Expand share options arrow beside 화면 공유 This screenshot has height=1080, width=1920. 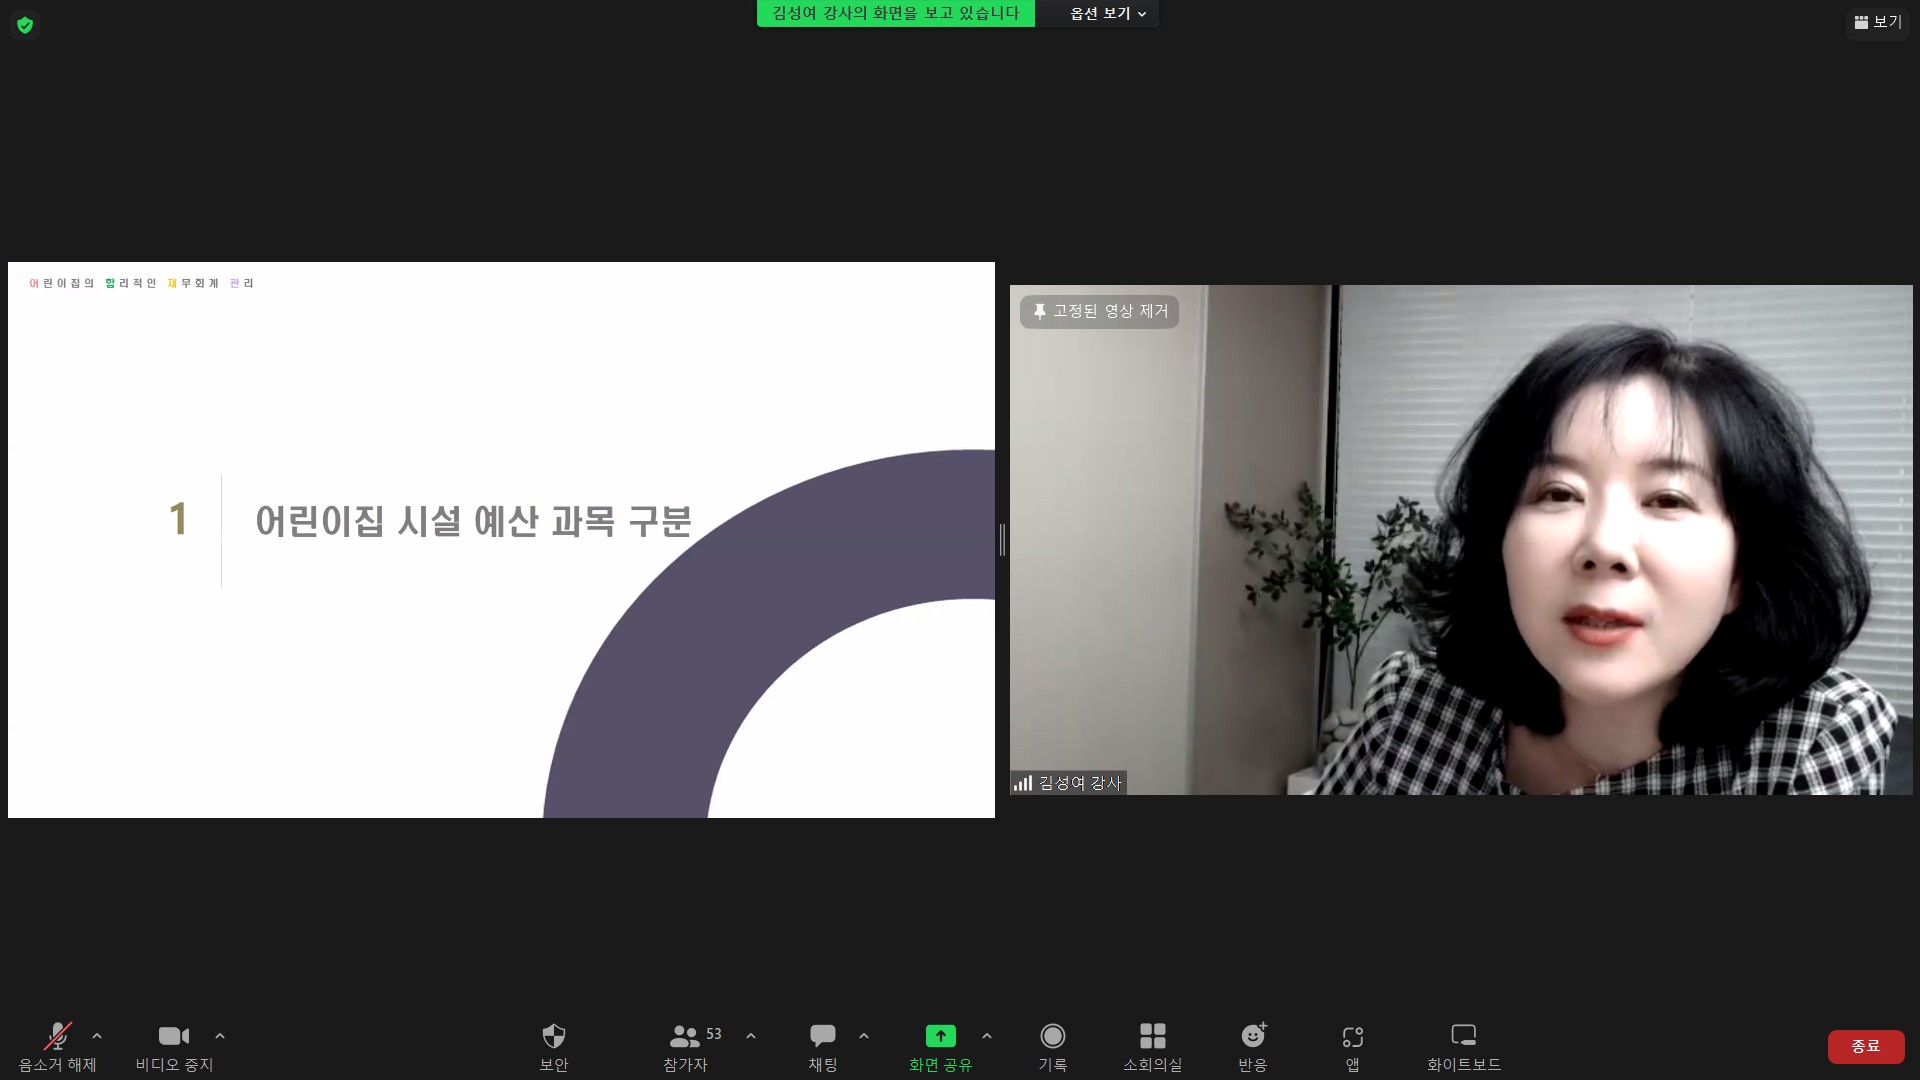(987, 1036)
